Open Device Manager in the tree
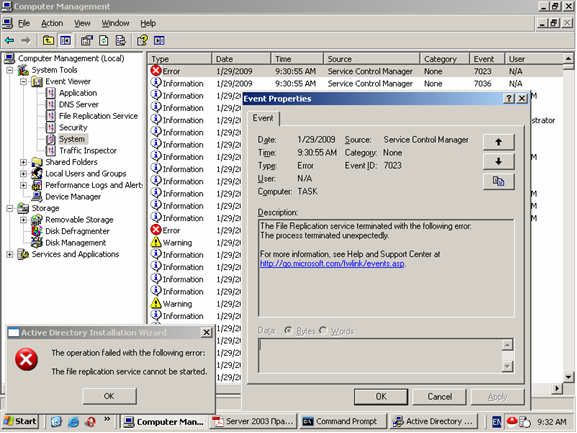577x433 pixels. pyautogui.click(x=73, y=197)
